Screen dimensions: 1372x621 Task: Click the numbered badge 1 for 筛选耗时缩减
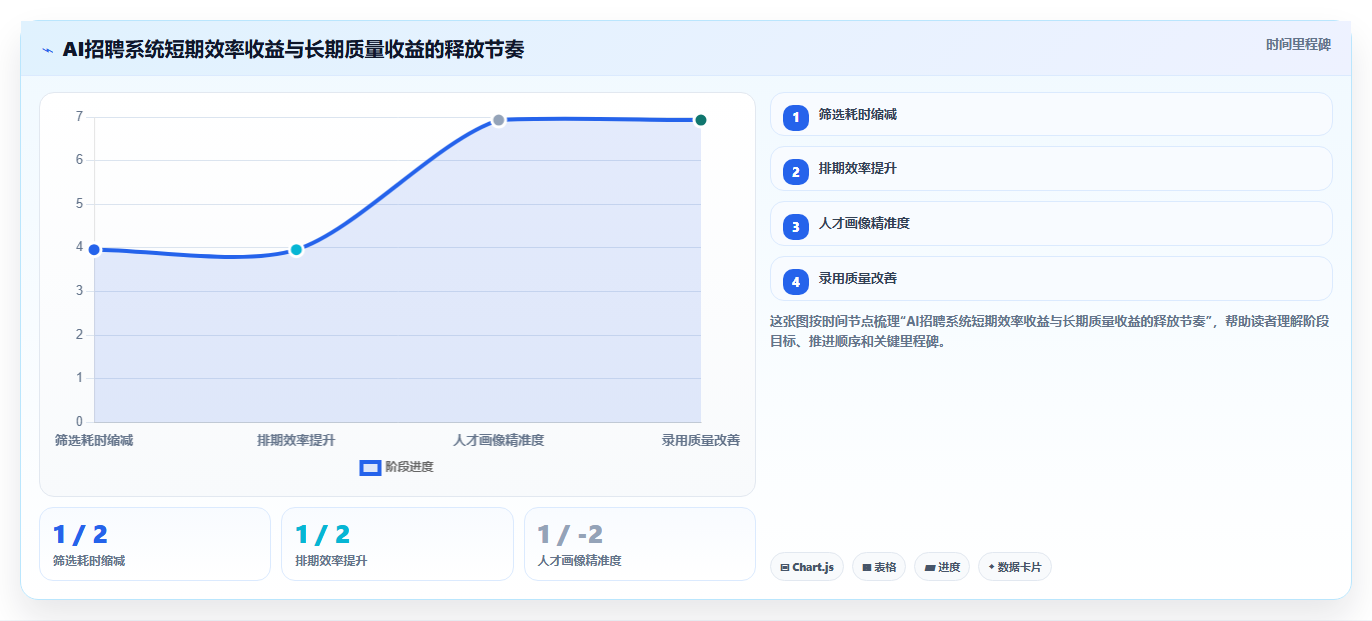796,117
